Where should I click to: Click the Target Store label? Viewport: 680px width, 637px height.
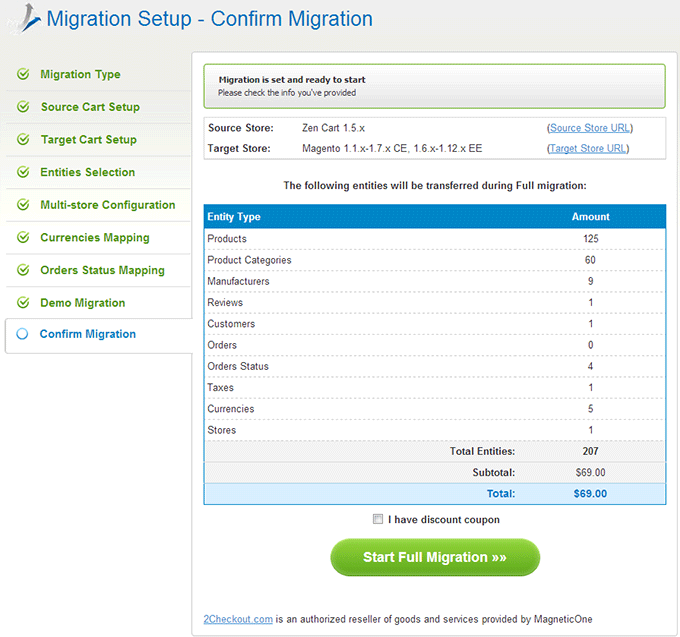click(x=239, y=148)
